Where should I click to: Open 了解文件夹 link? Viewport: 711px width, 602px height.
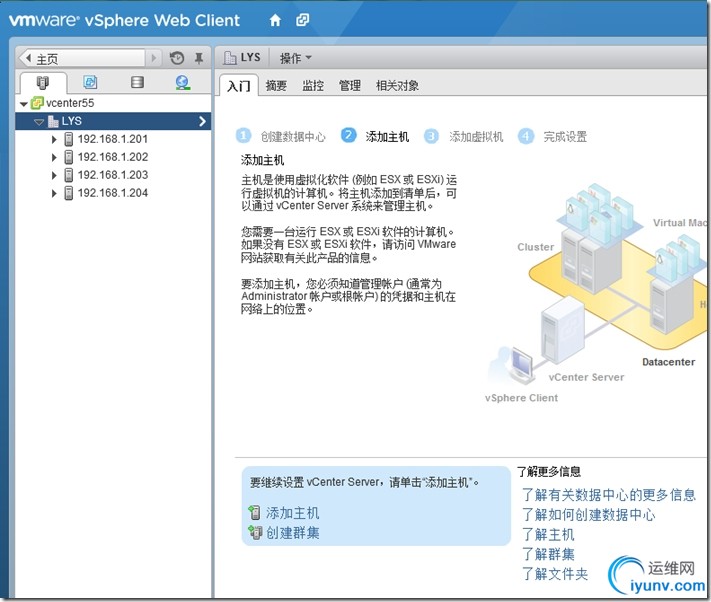click(555, 574)
